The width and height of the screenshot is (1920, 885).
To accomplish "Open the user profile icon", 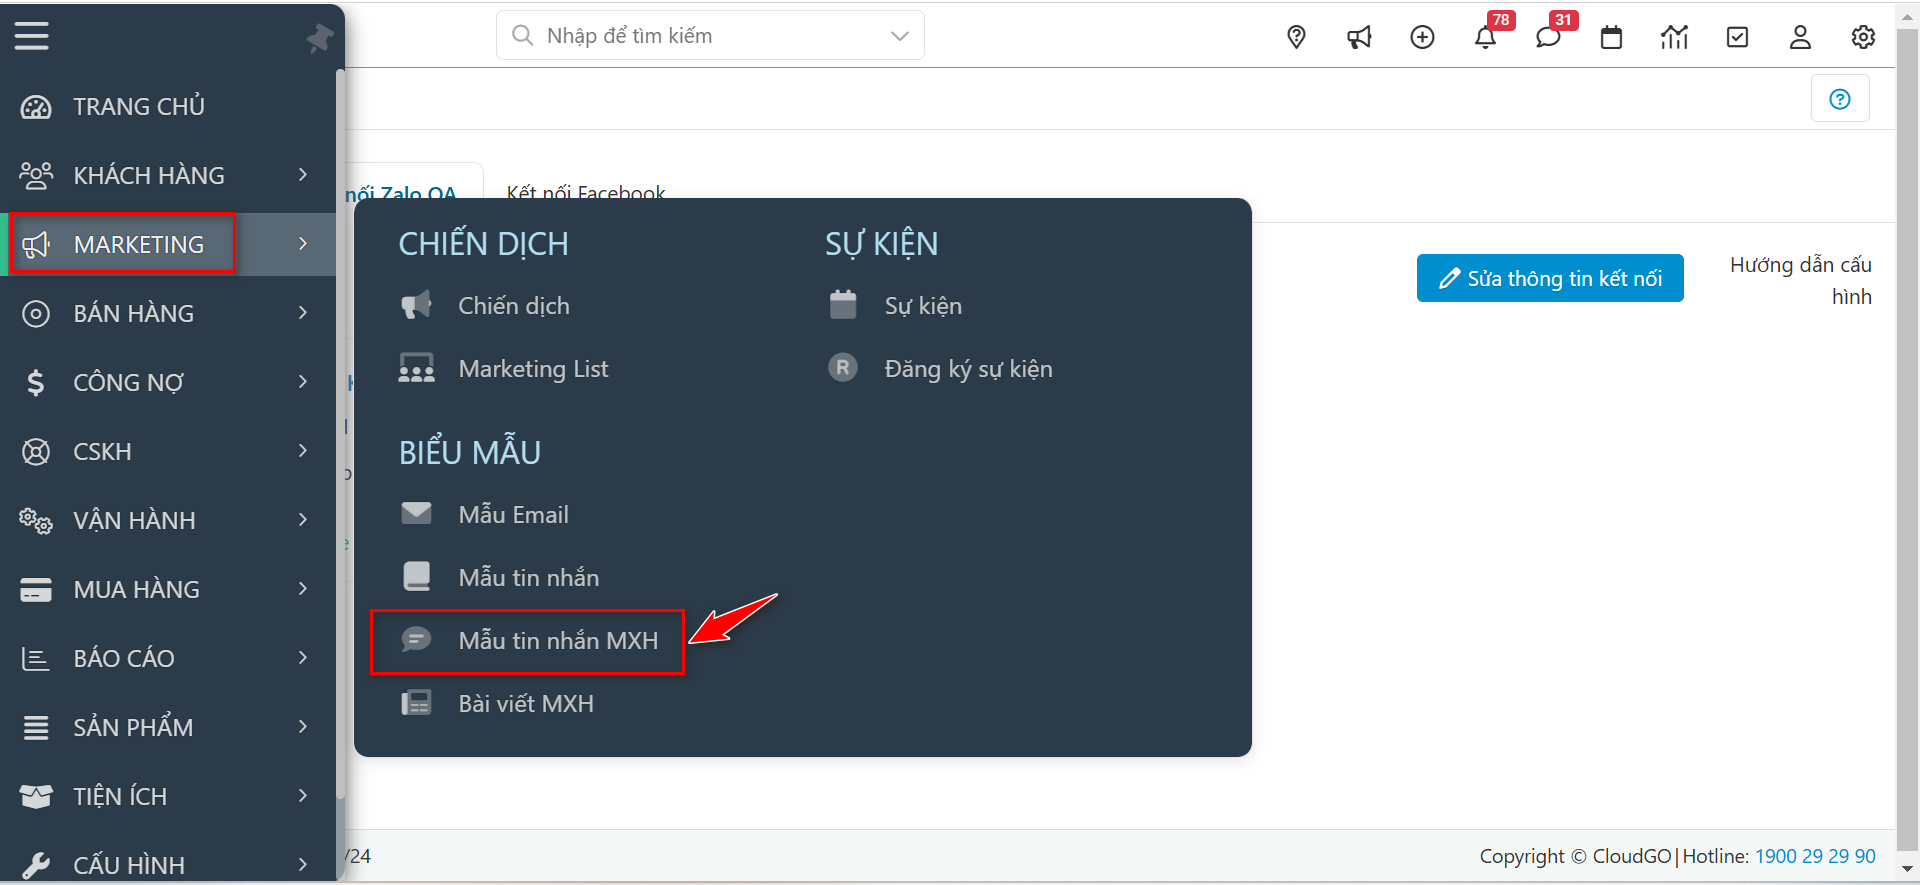I will (1800, 37).
